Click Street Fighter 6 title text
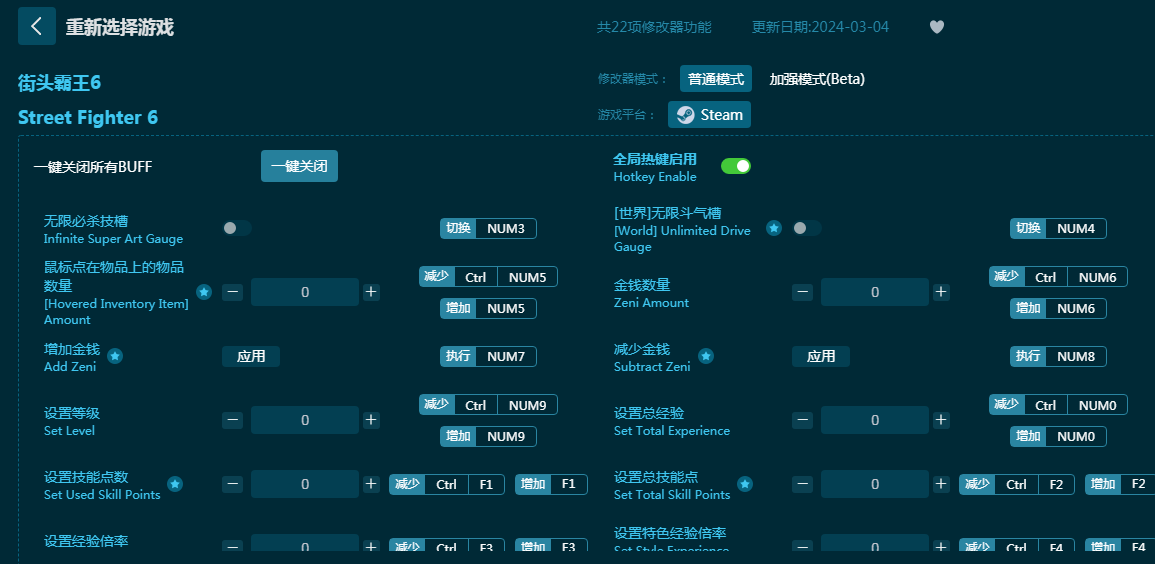Viewport: 1155px width, 564px height. coord(88,118)
